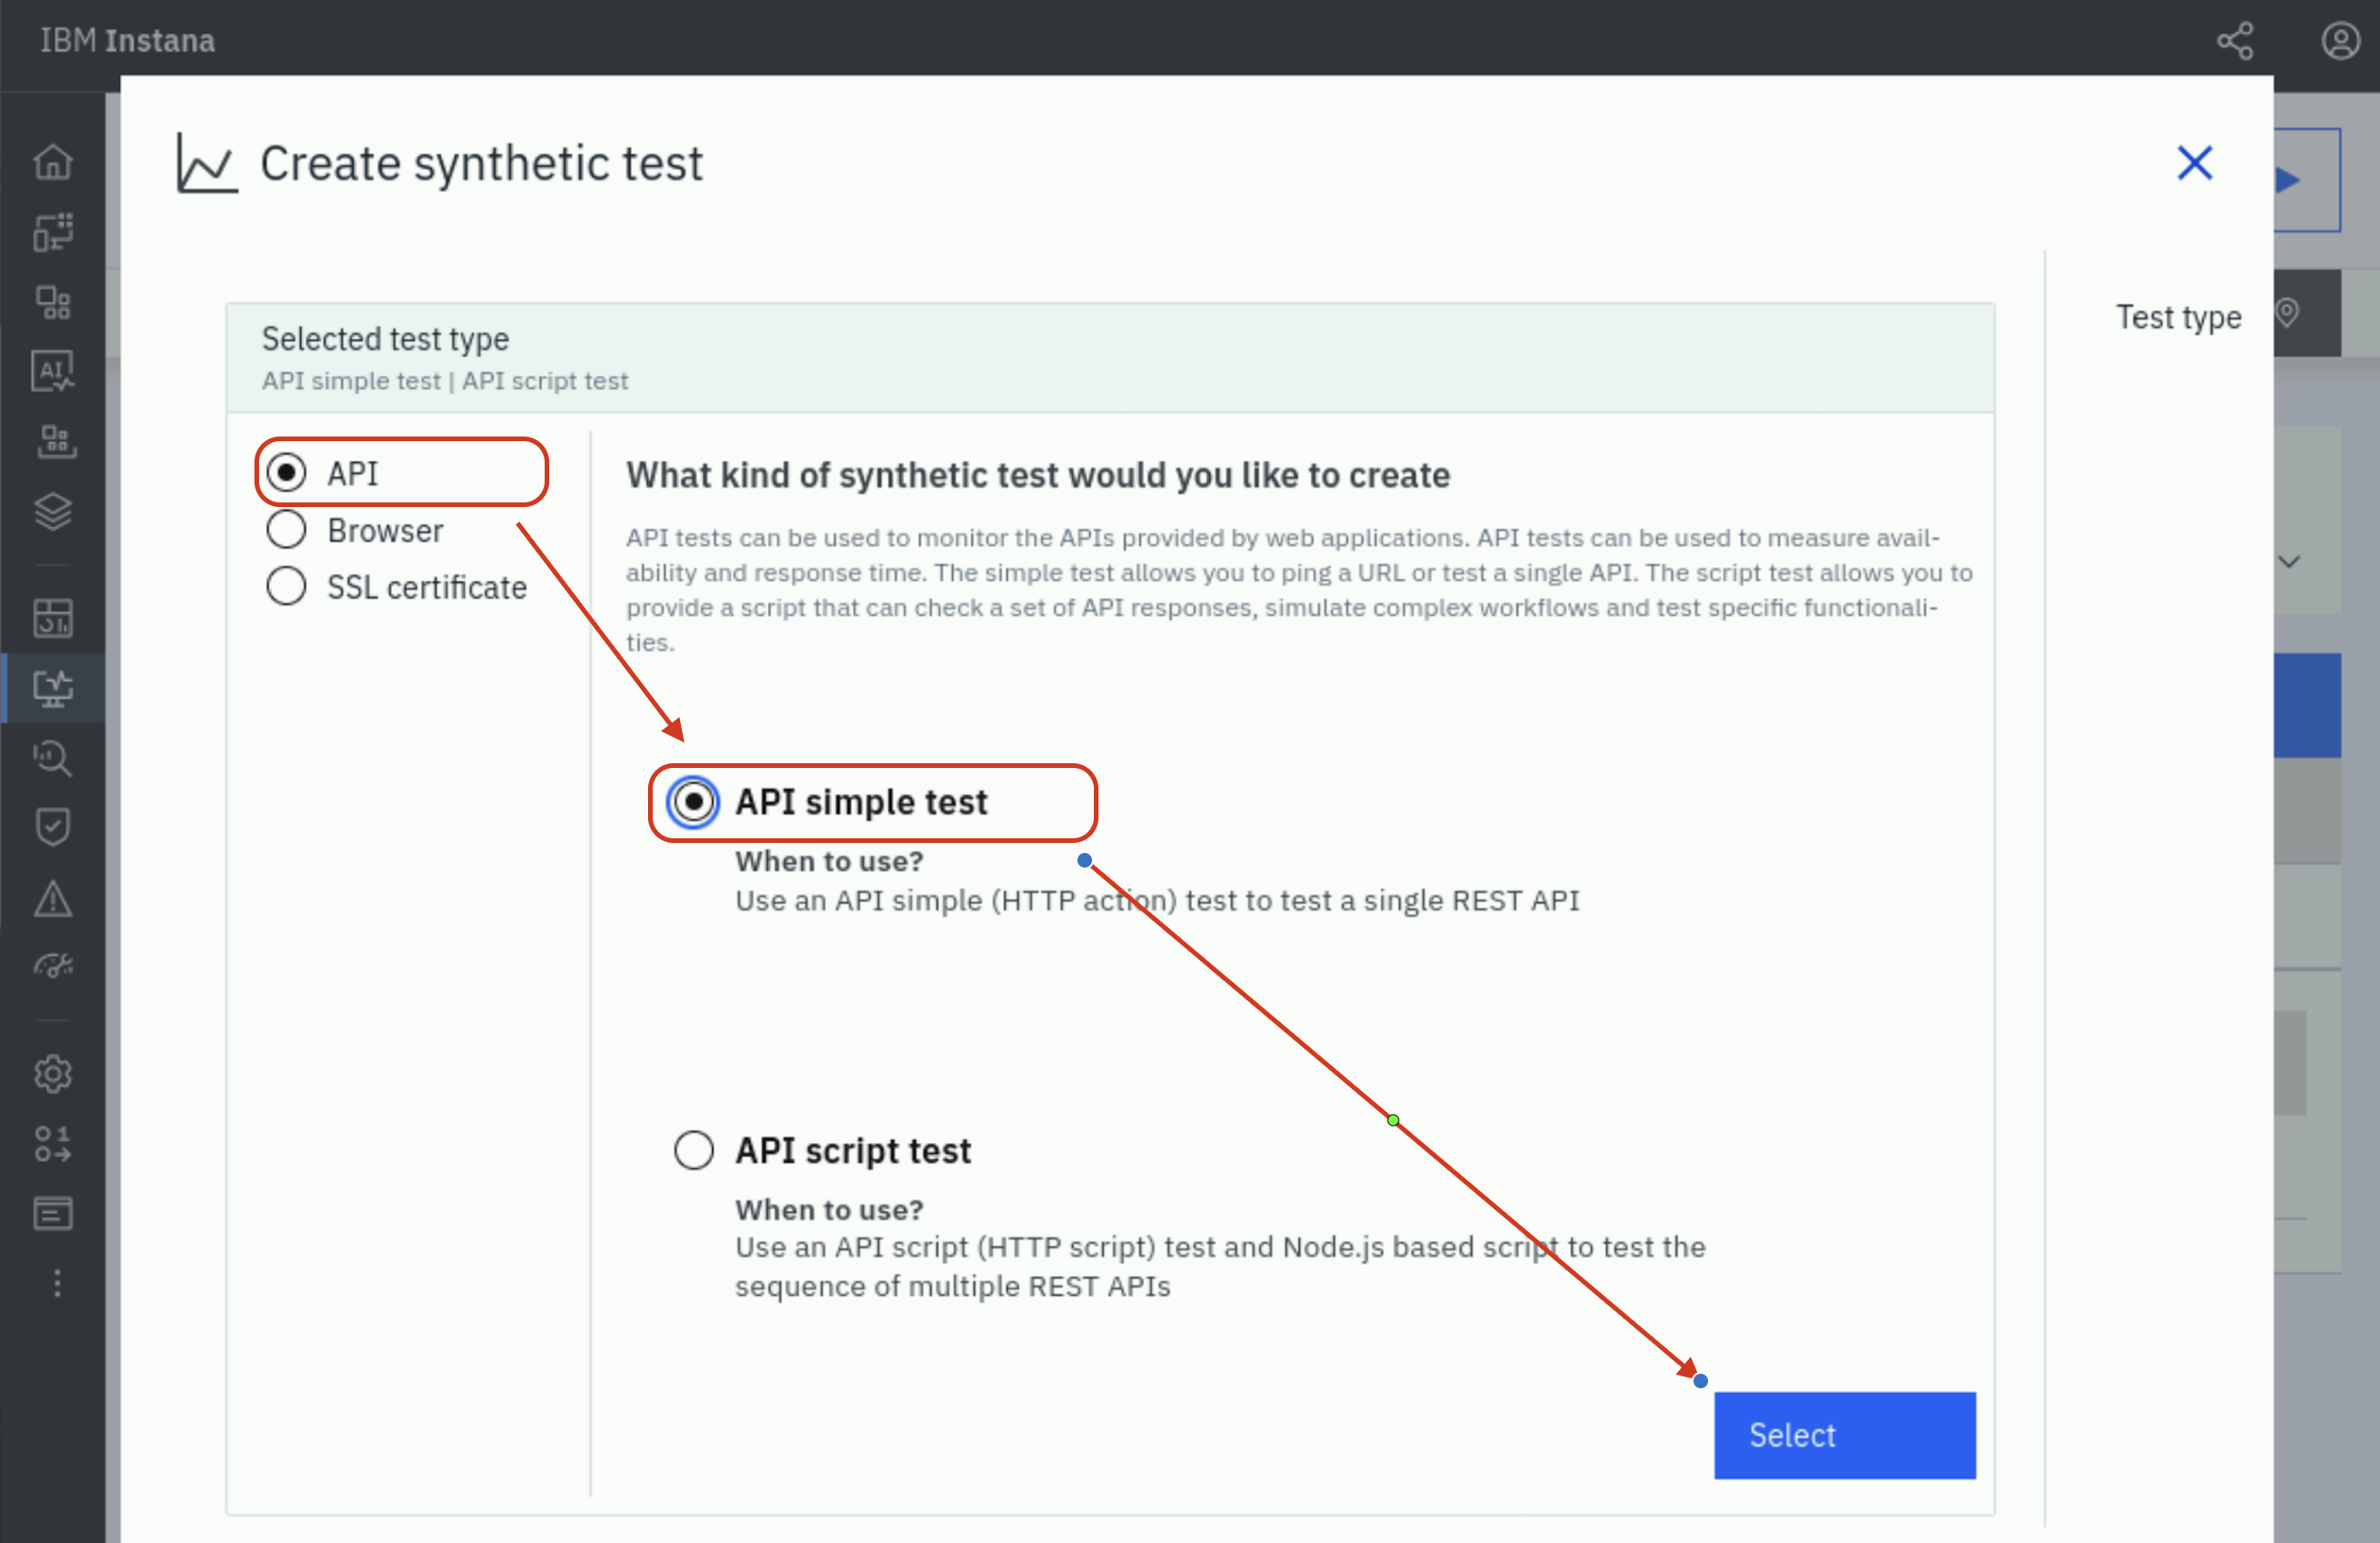Select the Browser radio button
The width and height of the screenshot is (2380, 1543).
(287, 530)
